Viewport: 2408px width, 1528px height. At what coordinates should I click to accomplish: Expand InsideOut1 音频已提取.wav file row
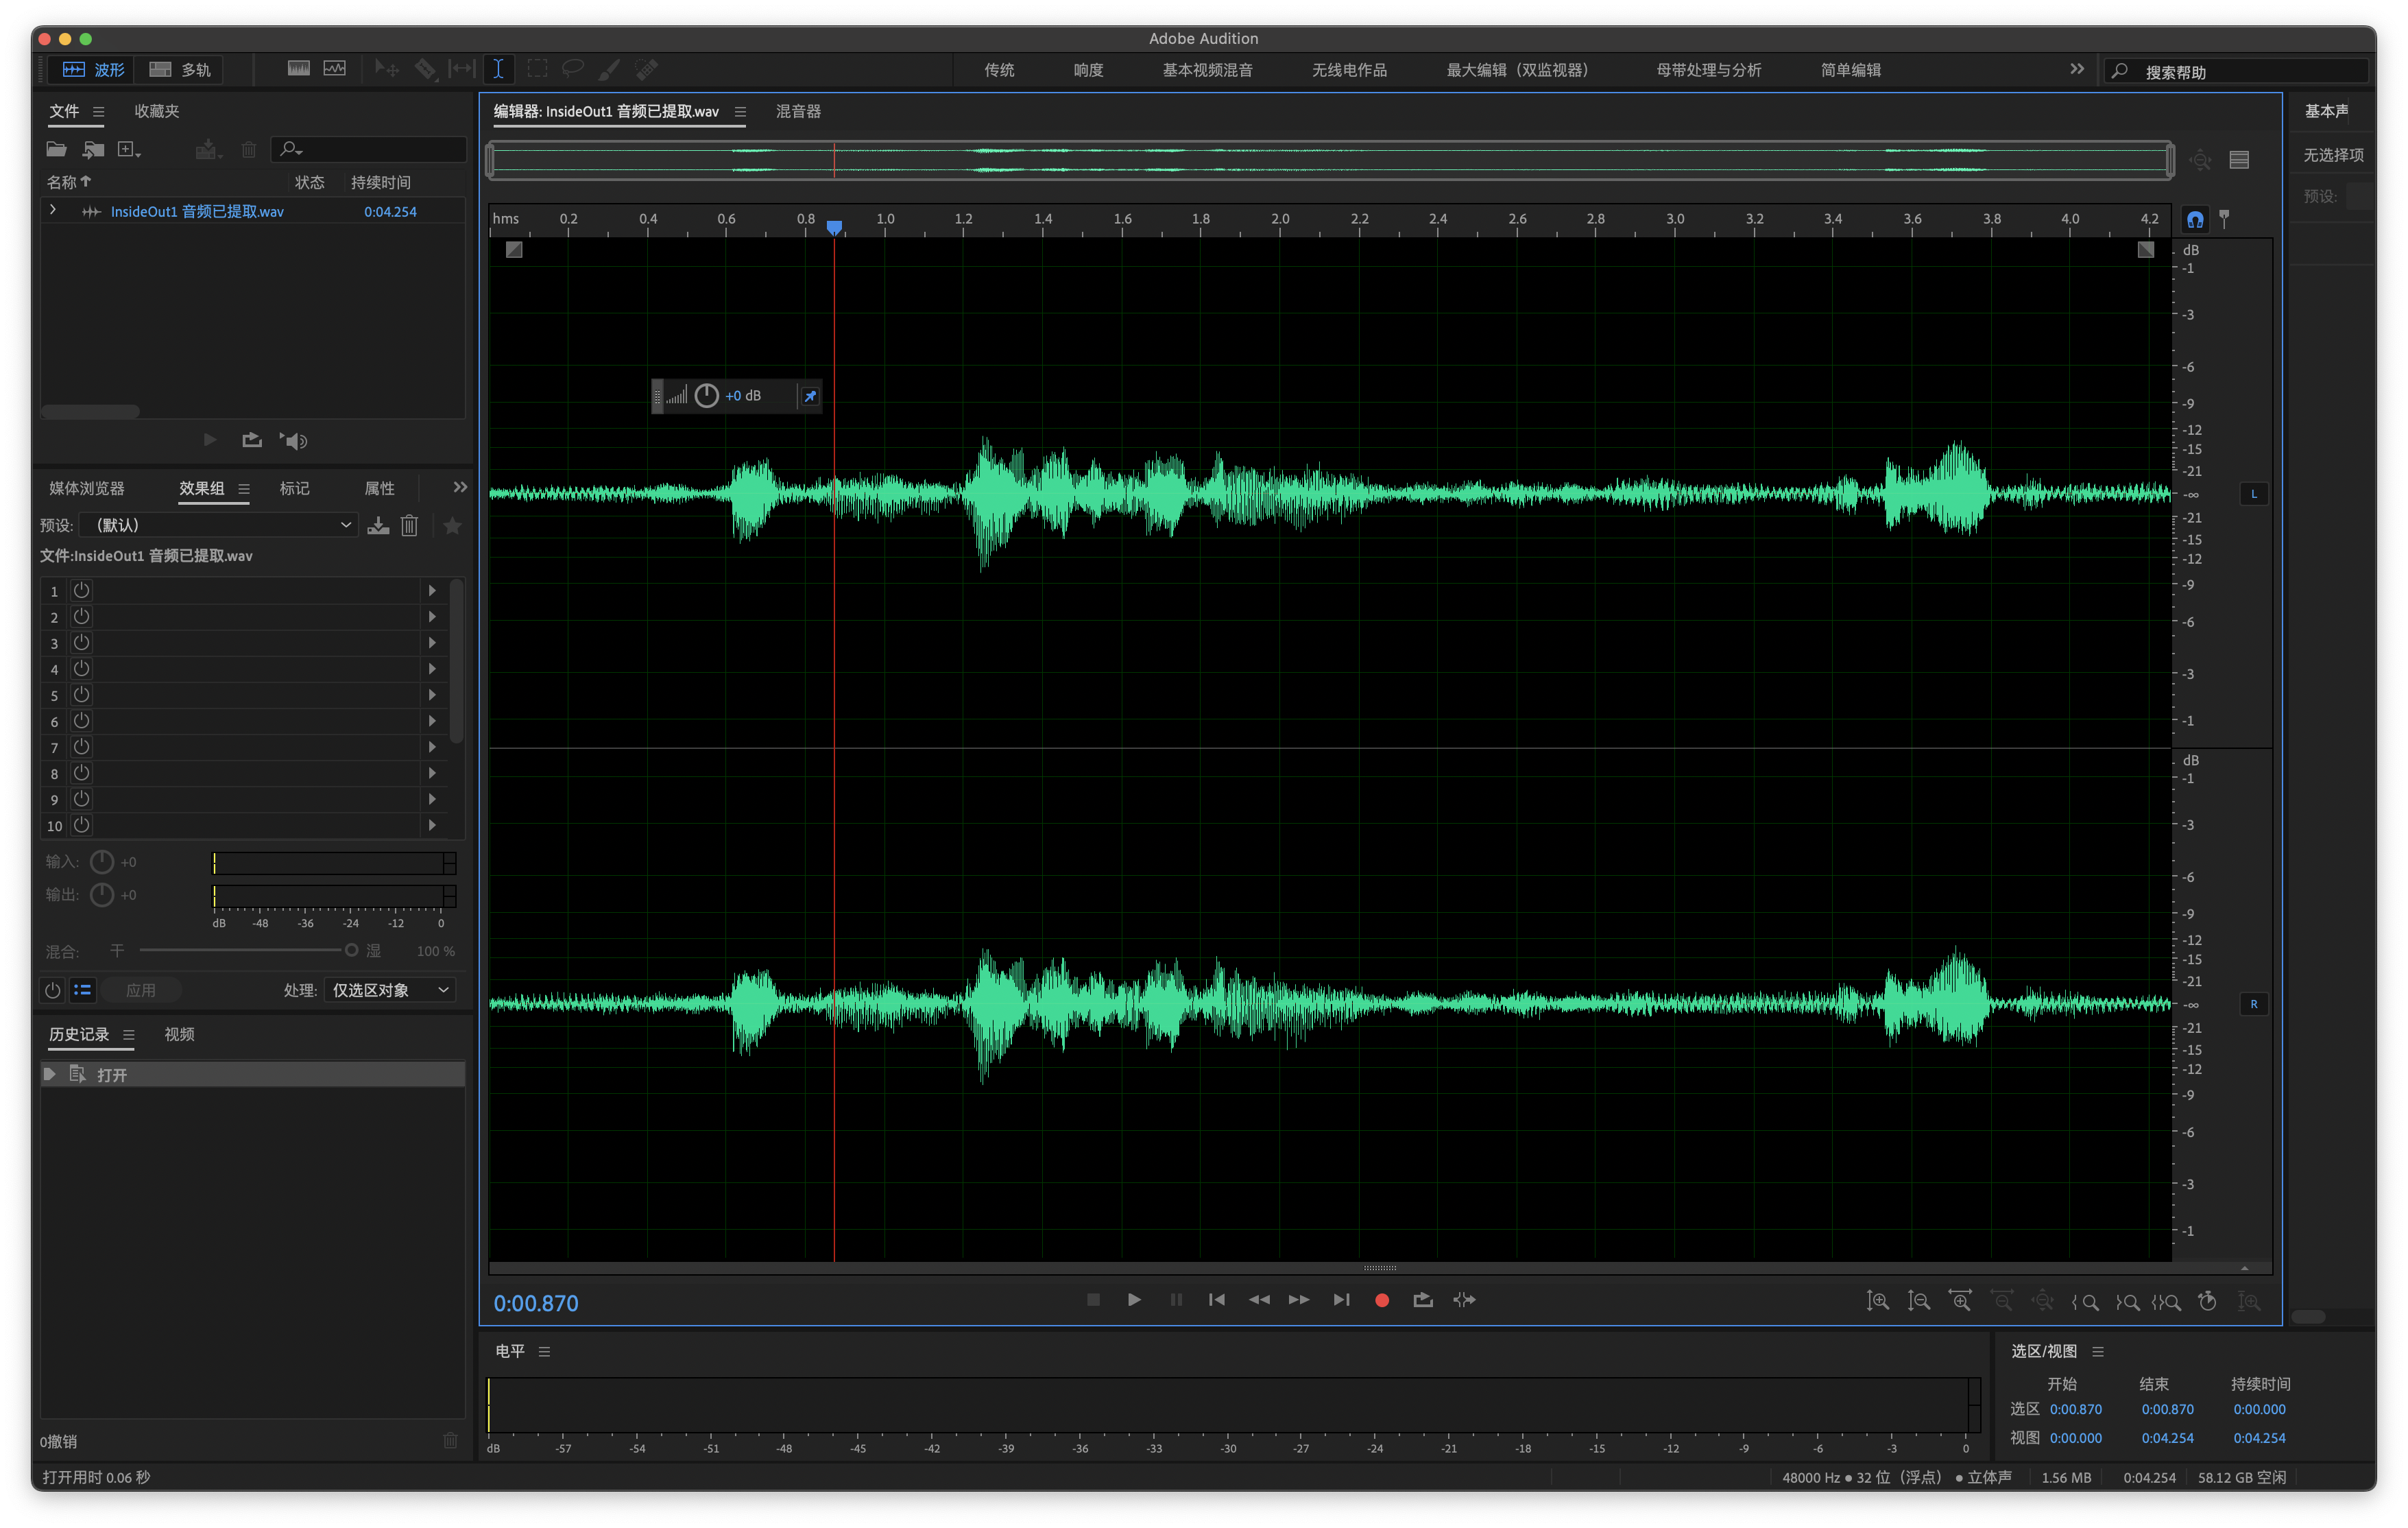53,211
